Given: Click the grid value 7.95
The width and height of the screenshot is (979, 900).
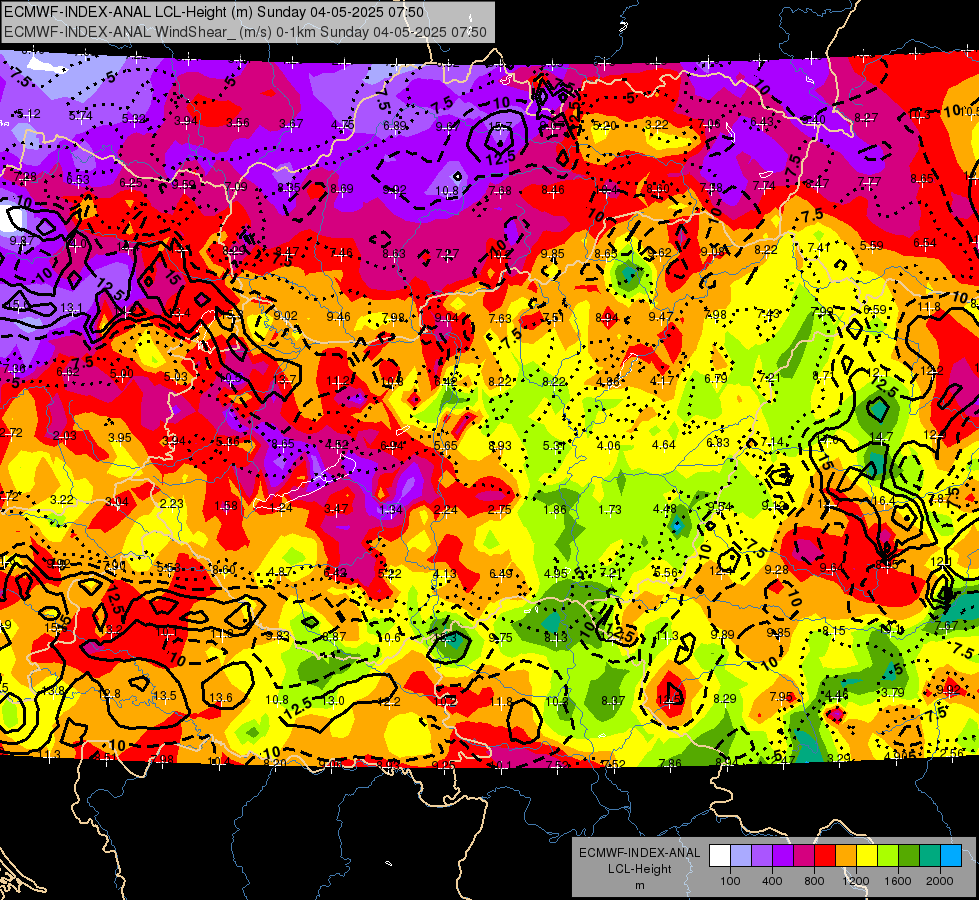Looking at the screenshot, I should [781, 696].
